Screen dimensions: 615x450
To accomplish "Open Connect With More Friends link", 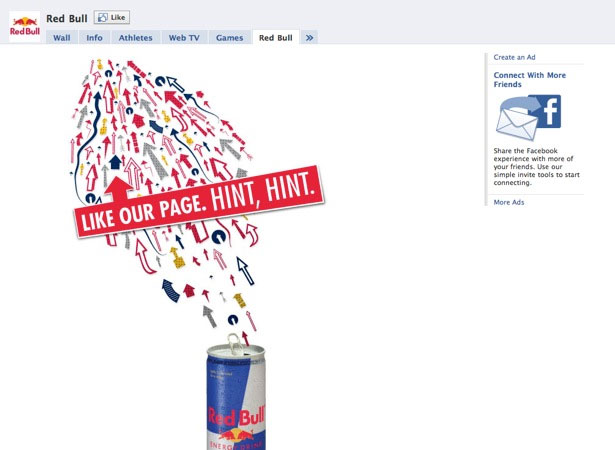I will coord(529,80).
